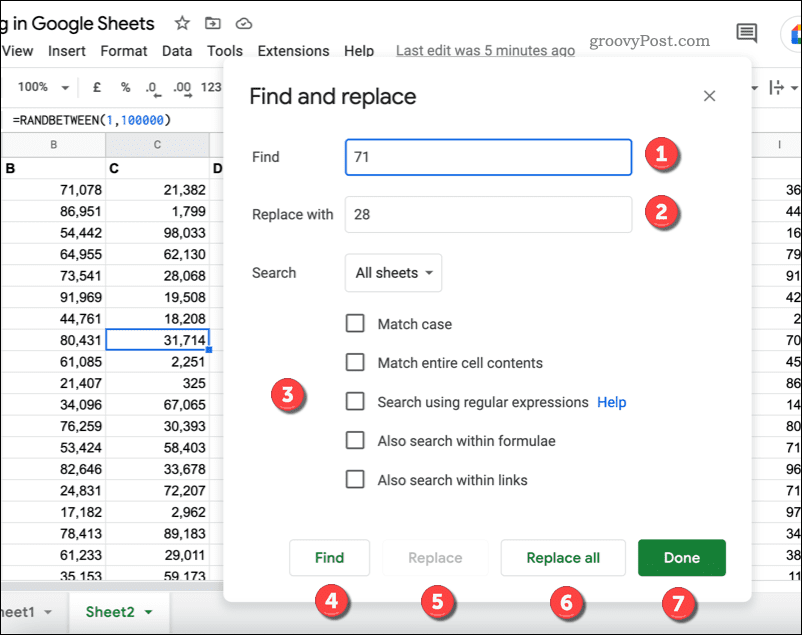The image size is (802, 635).
Task: Click the Replace all button
Action: (x=563, y=558)
